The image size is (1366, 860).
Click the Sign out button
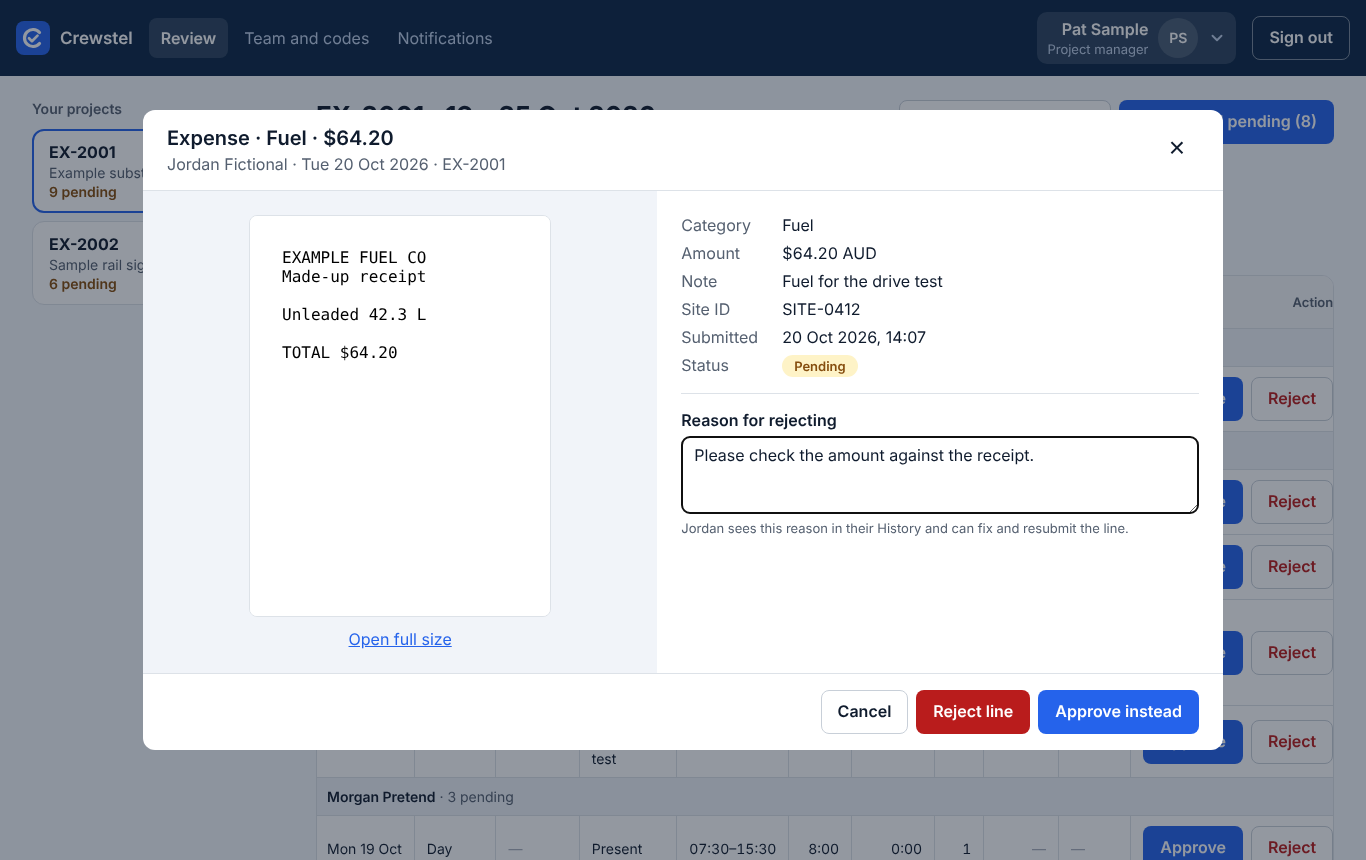[1301, 38]
